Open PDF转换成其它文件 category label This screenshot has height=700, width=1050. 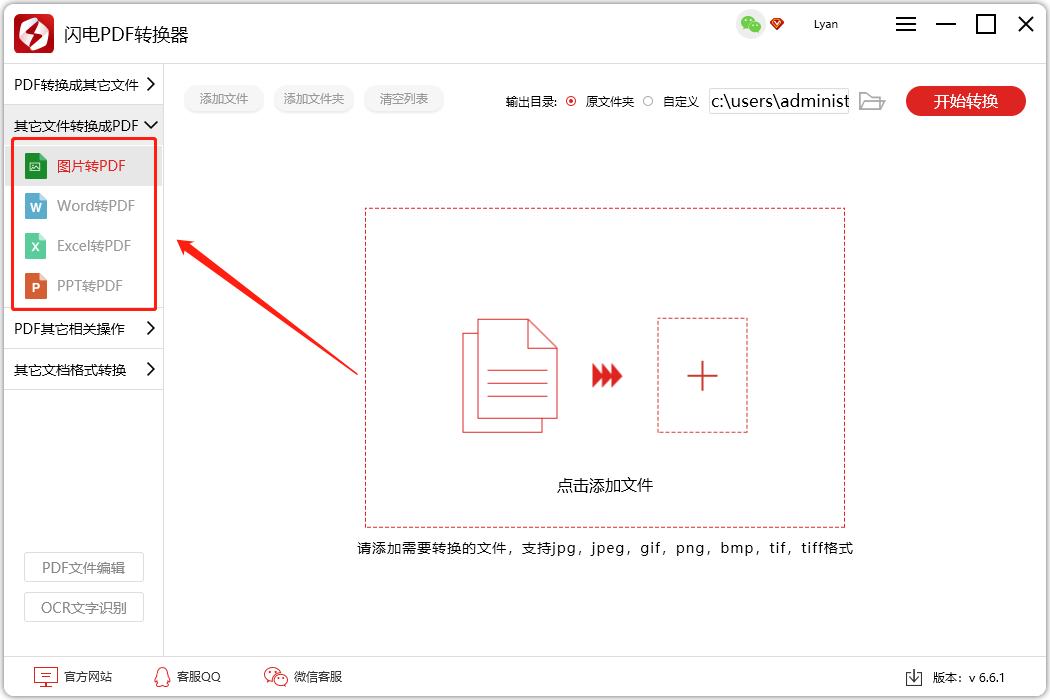[76, 85]
